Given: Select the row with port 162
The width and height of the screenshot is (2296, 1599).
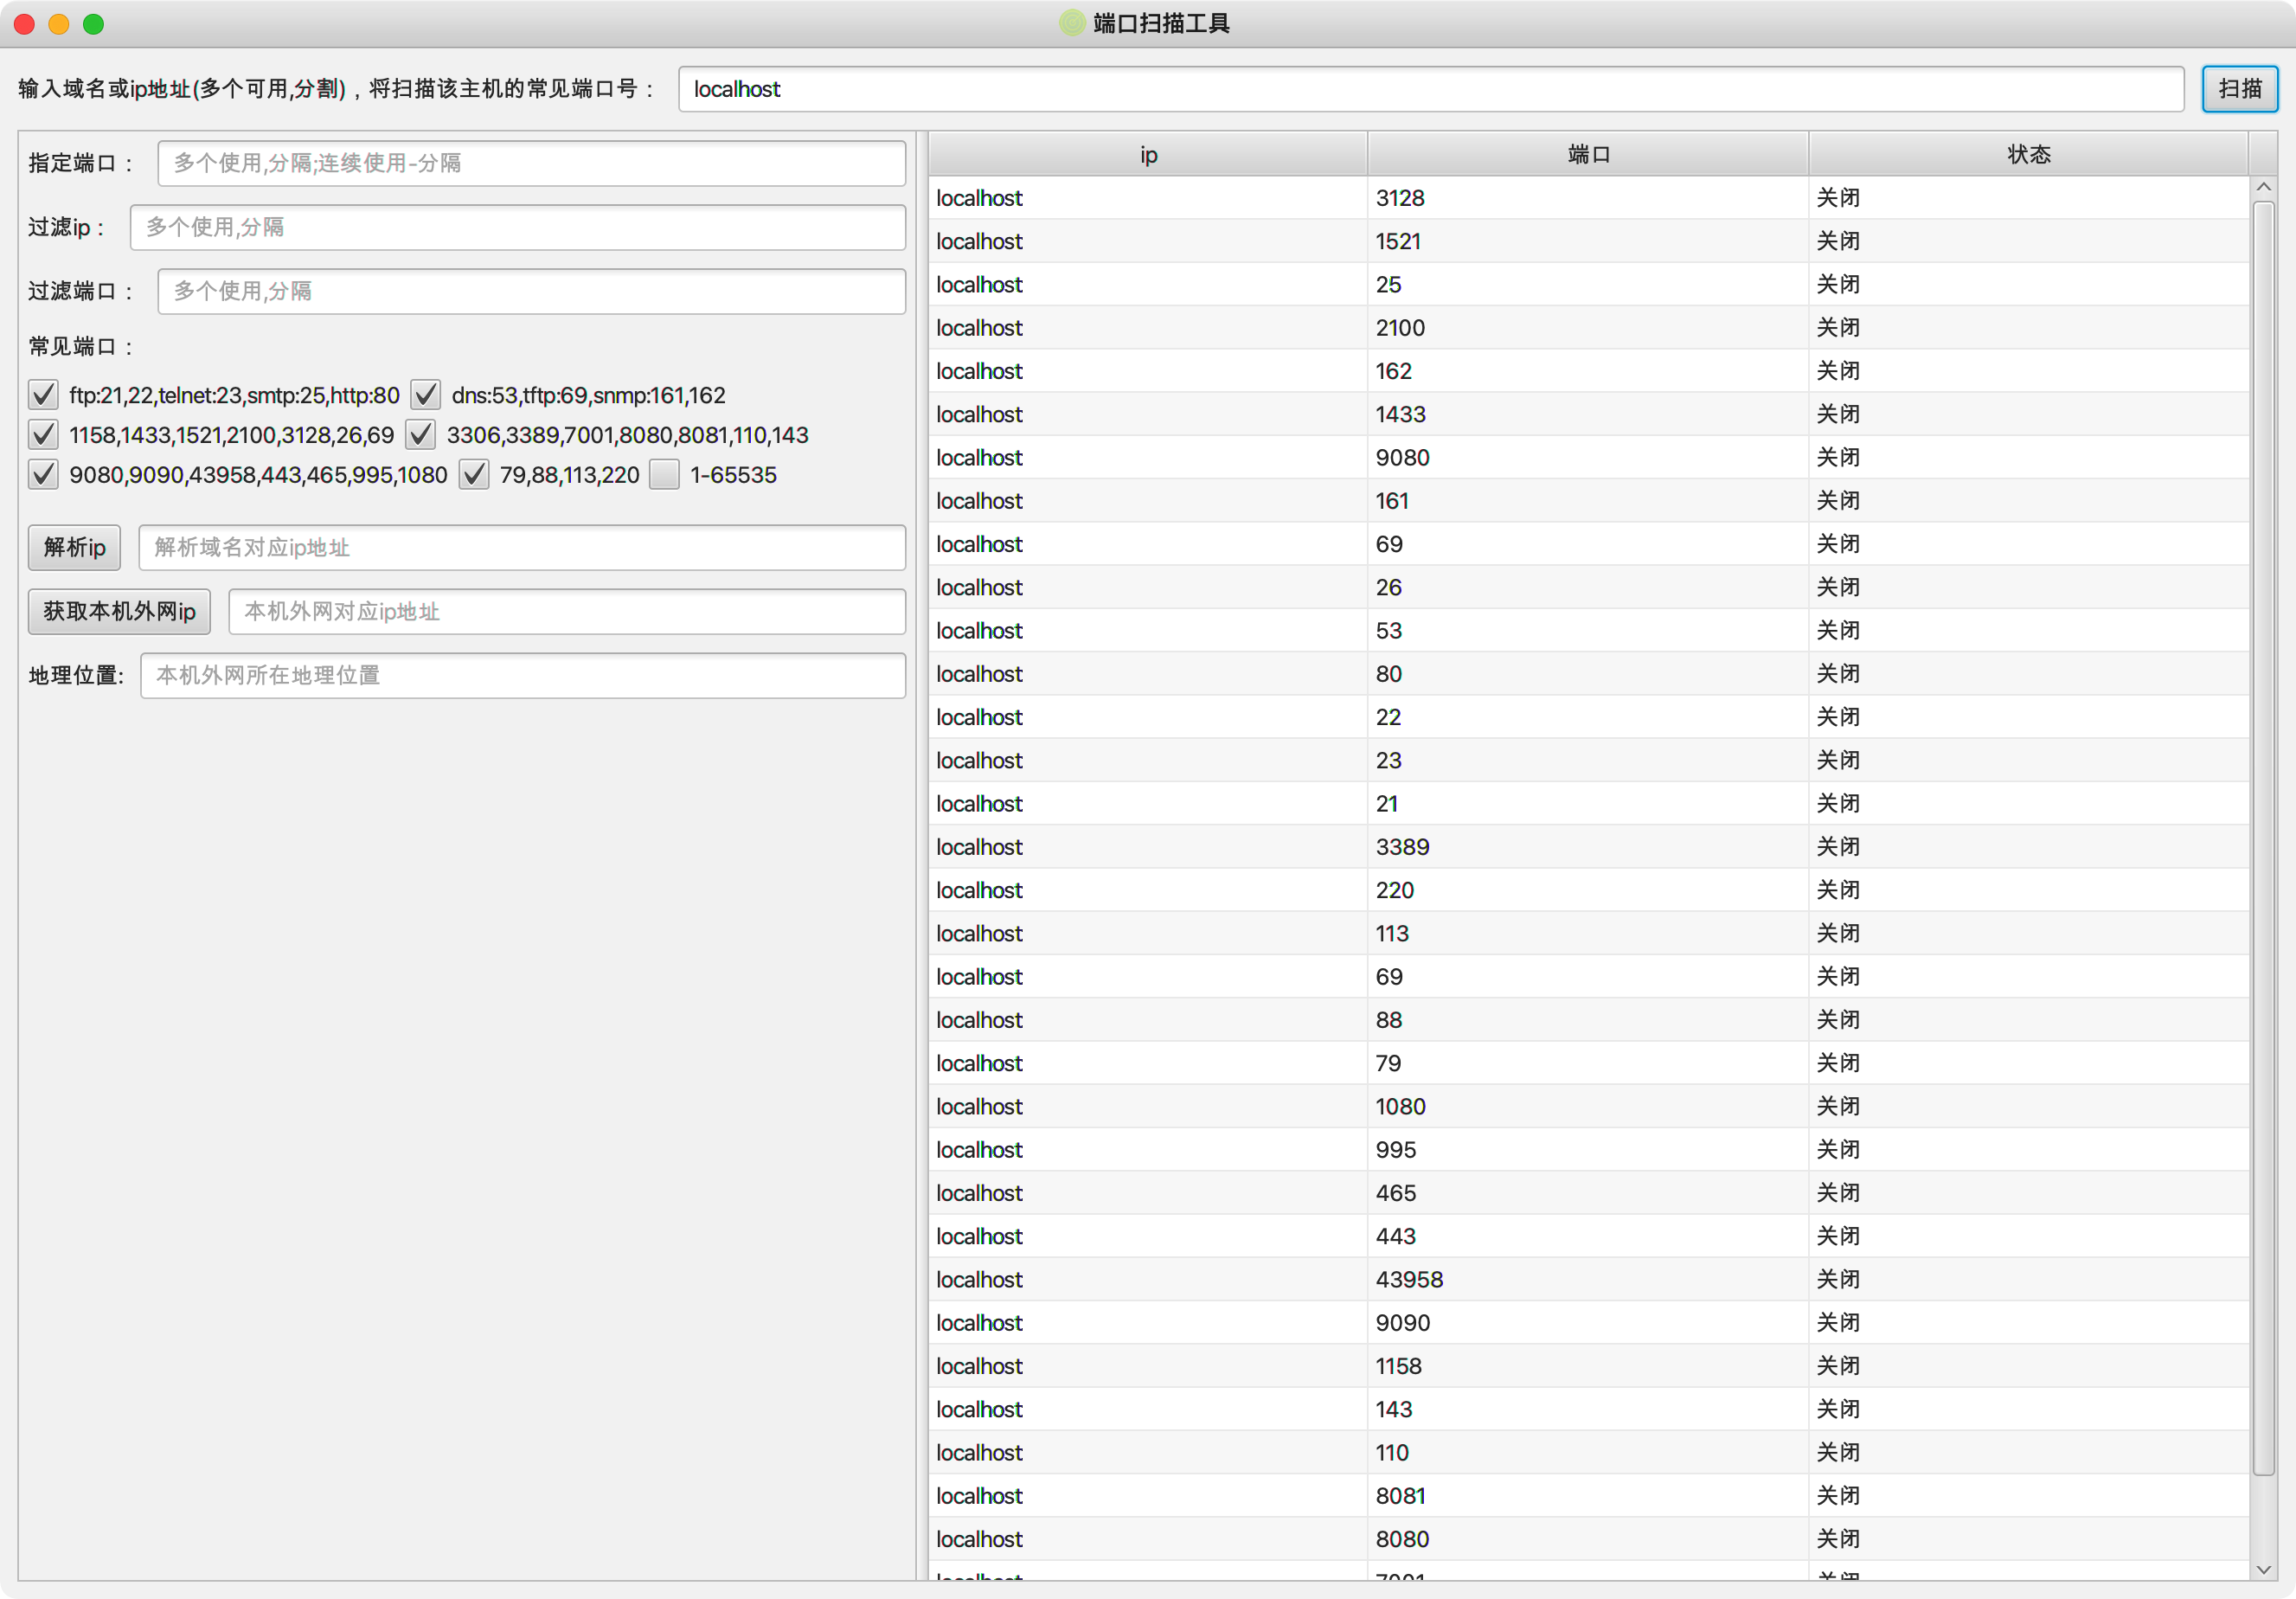Looking at the screenshot, I should point(1588,371).
